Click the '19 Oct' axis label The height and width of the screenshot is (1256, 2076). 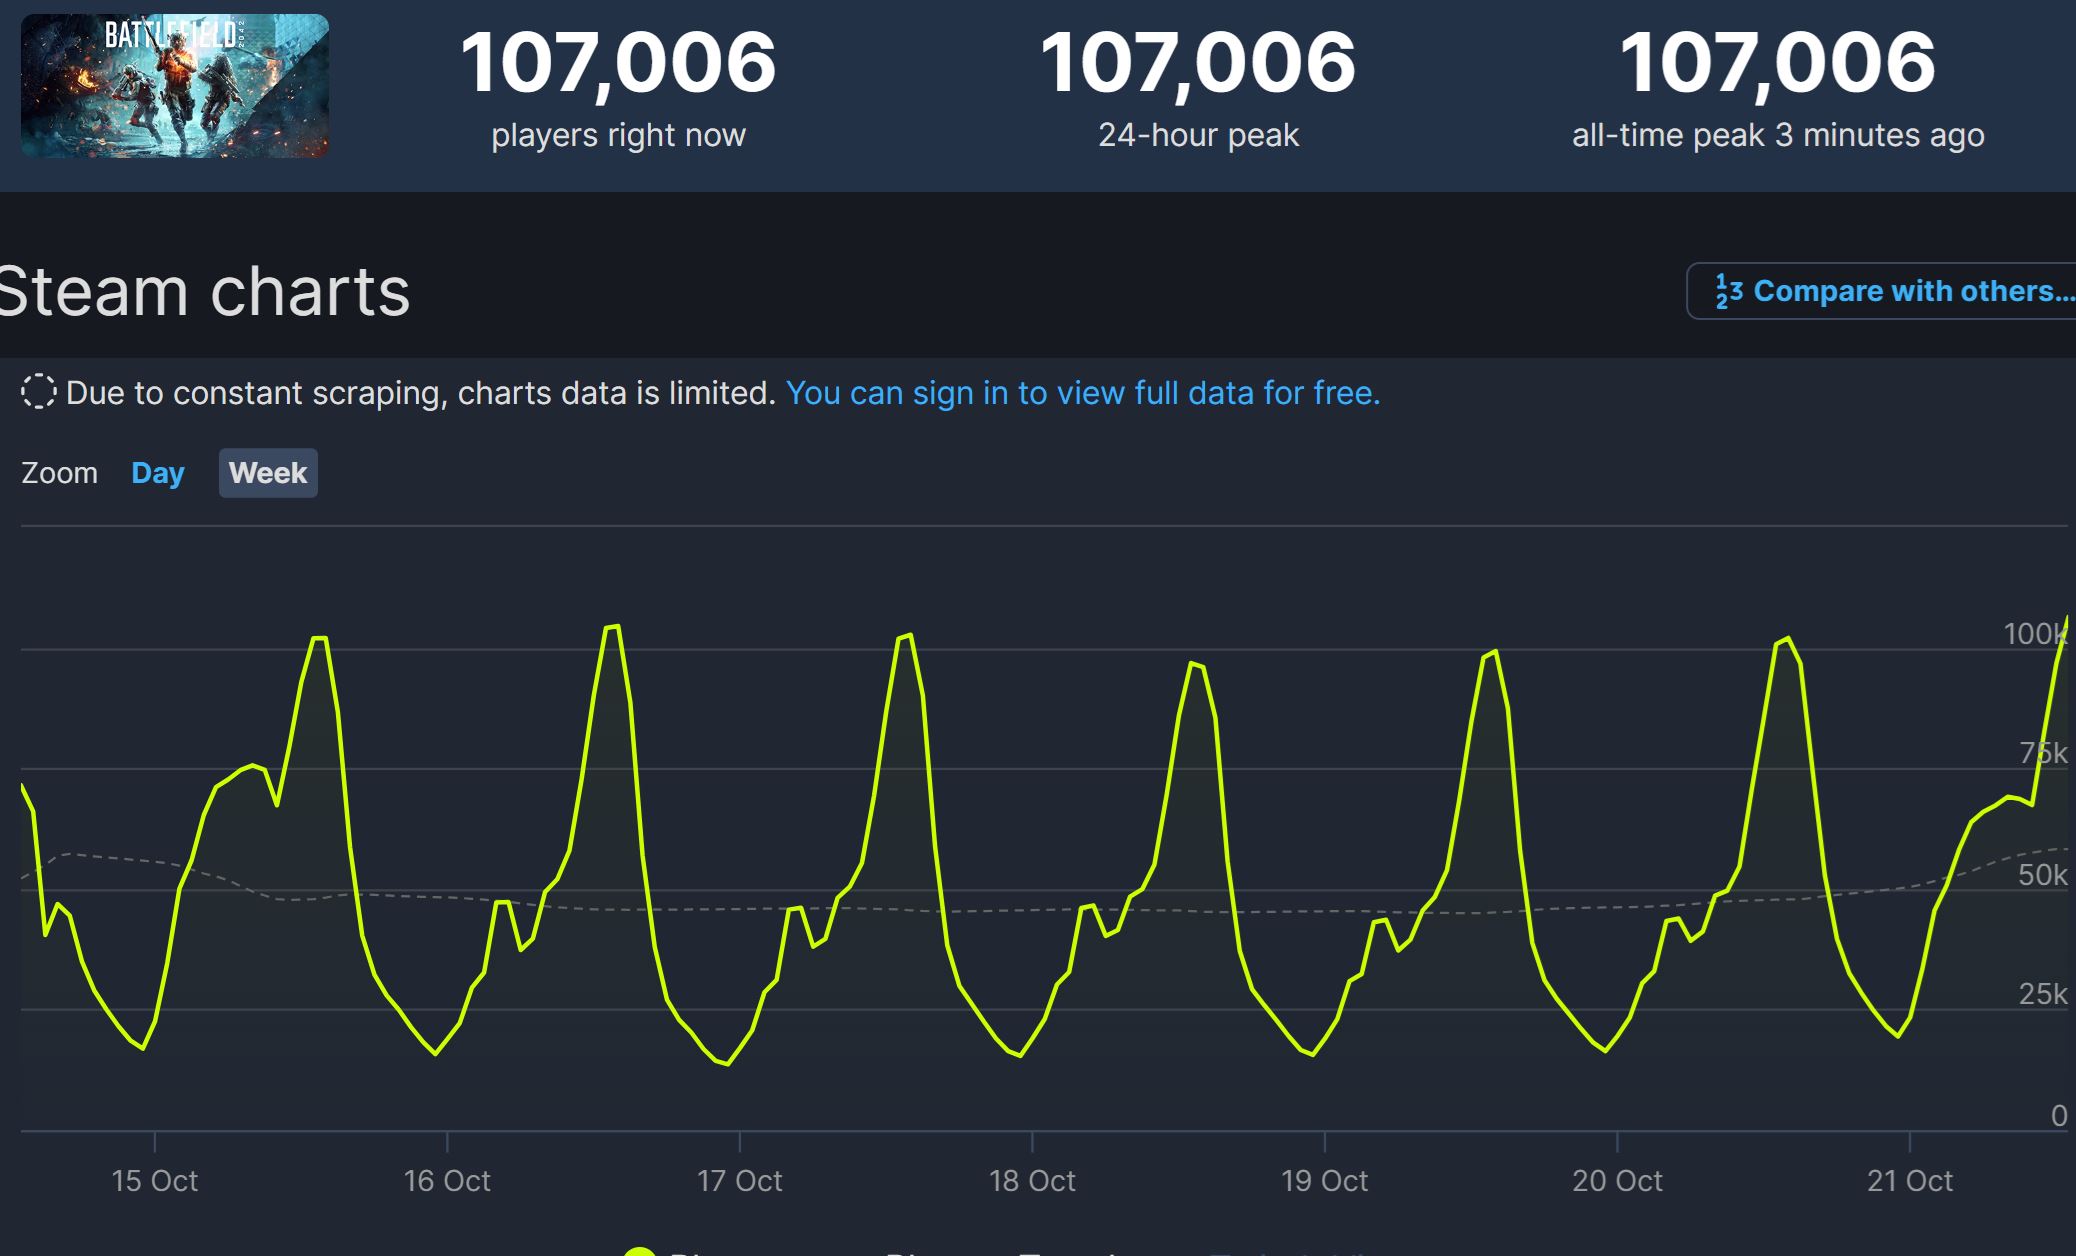1325,1181
